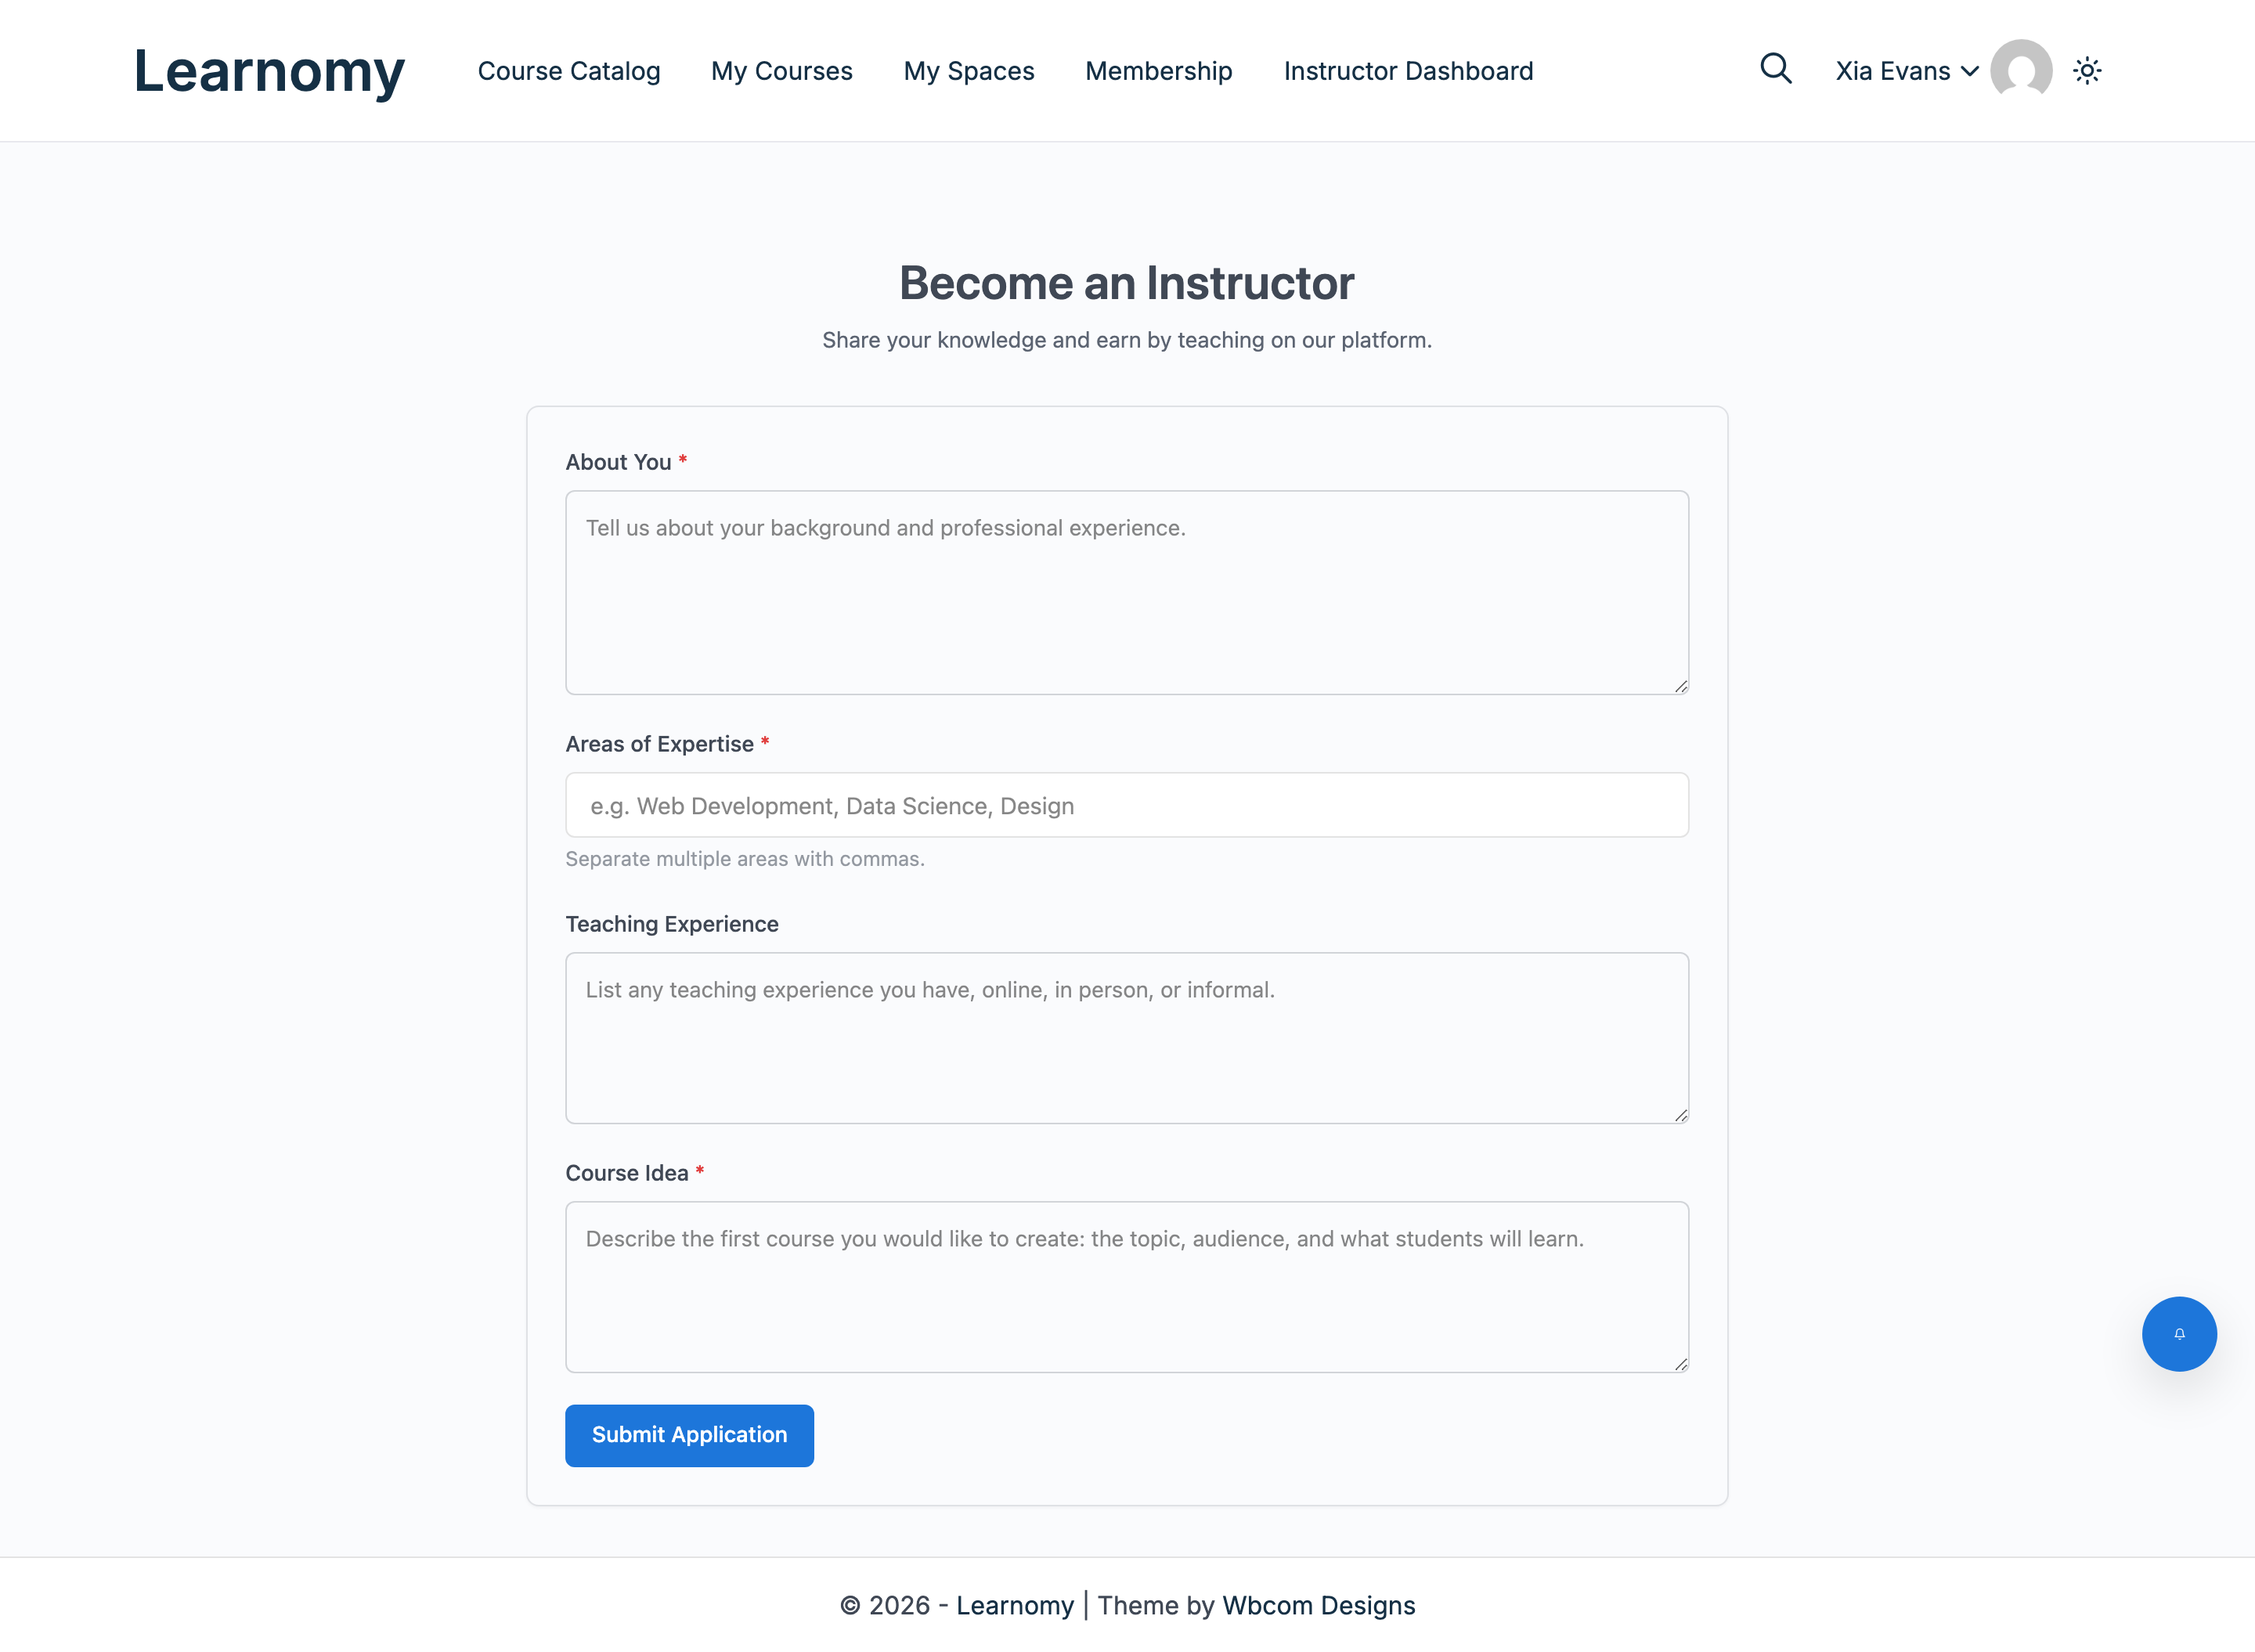Screen dimensions: 2255x1652
Task: Click the user avatar image
Action: [2021, 70]
